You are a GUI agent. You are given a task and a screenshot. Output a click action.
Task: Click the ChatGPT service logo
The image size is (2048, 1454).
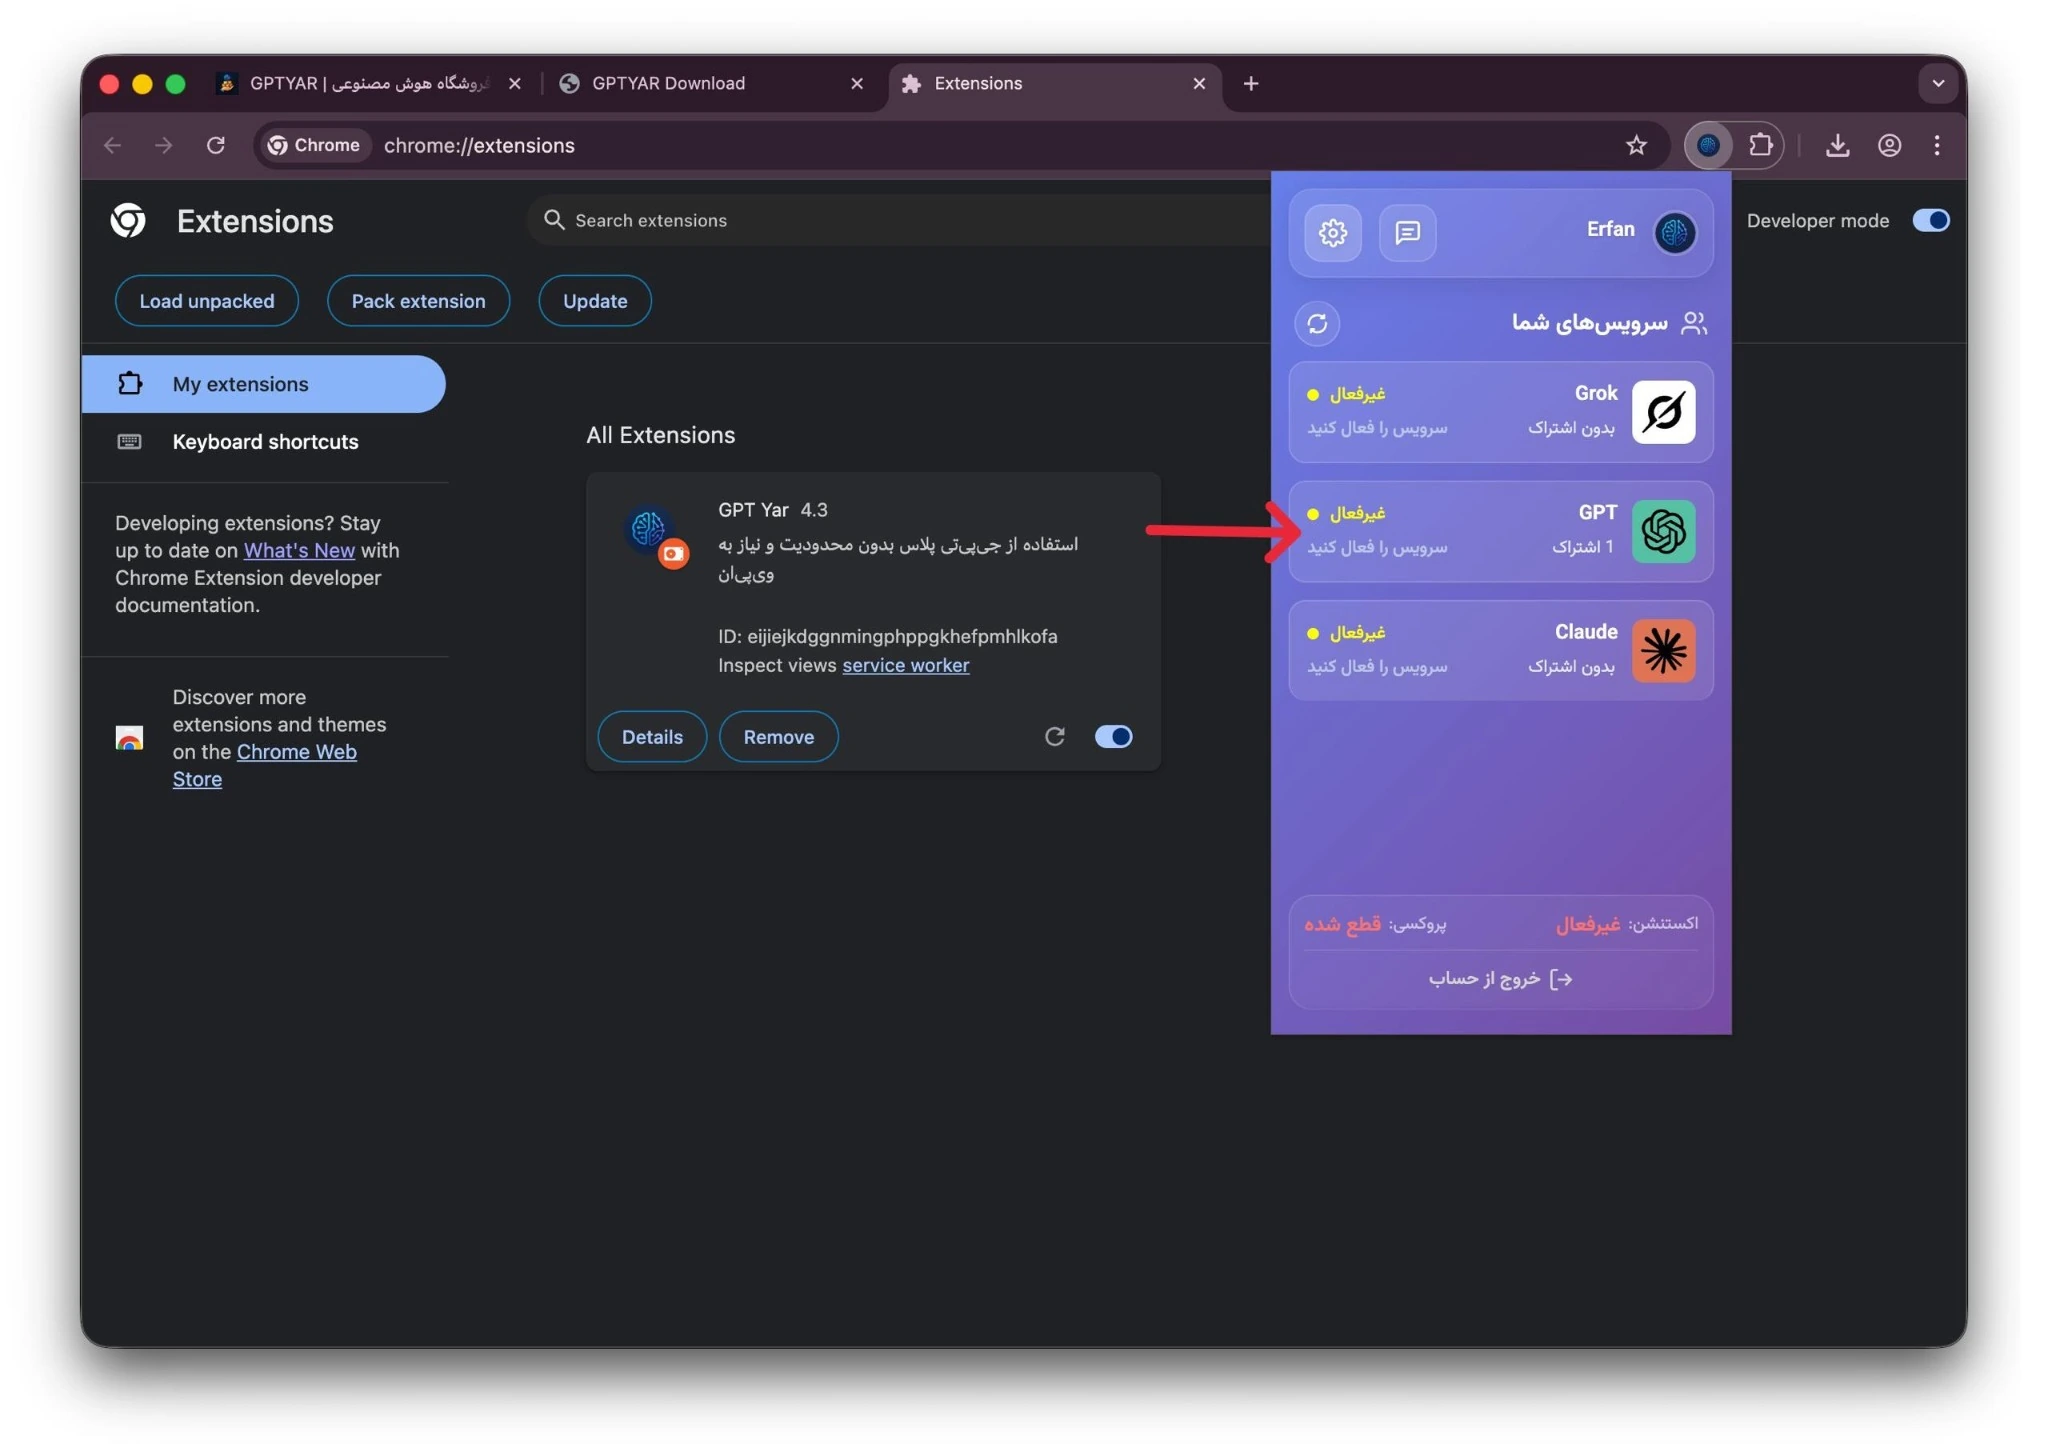(1663, 531)
